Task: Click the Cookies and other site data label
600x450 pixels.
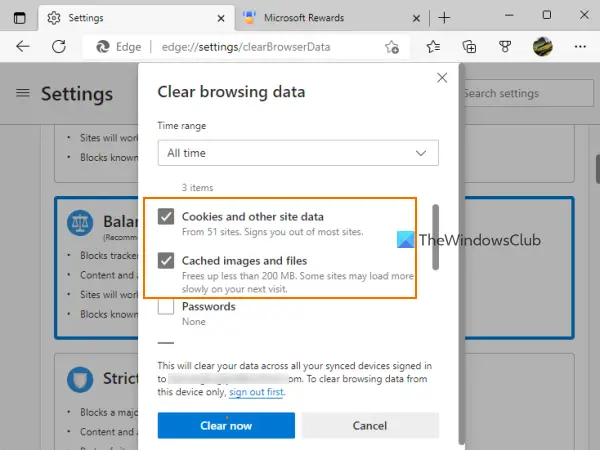Action: coord(253,217)
